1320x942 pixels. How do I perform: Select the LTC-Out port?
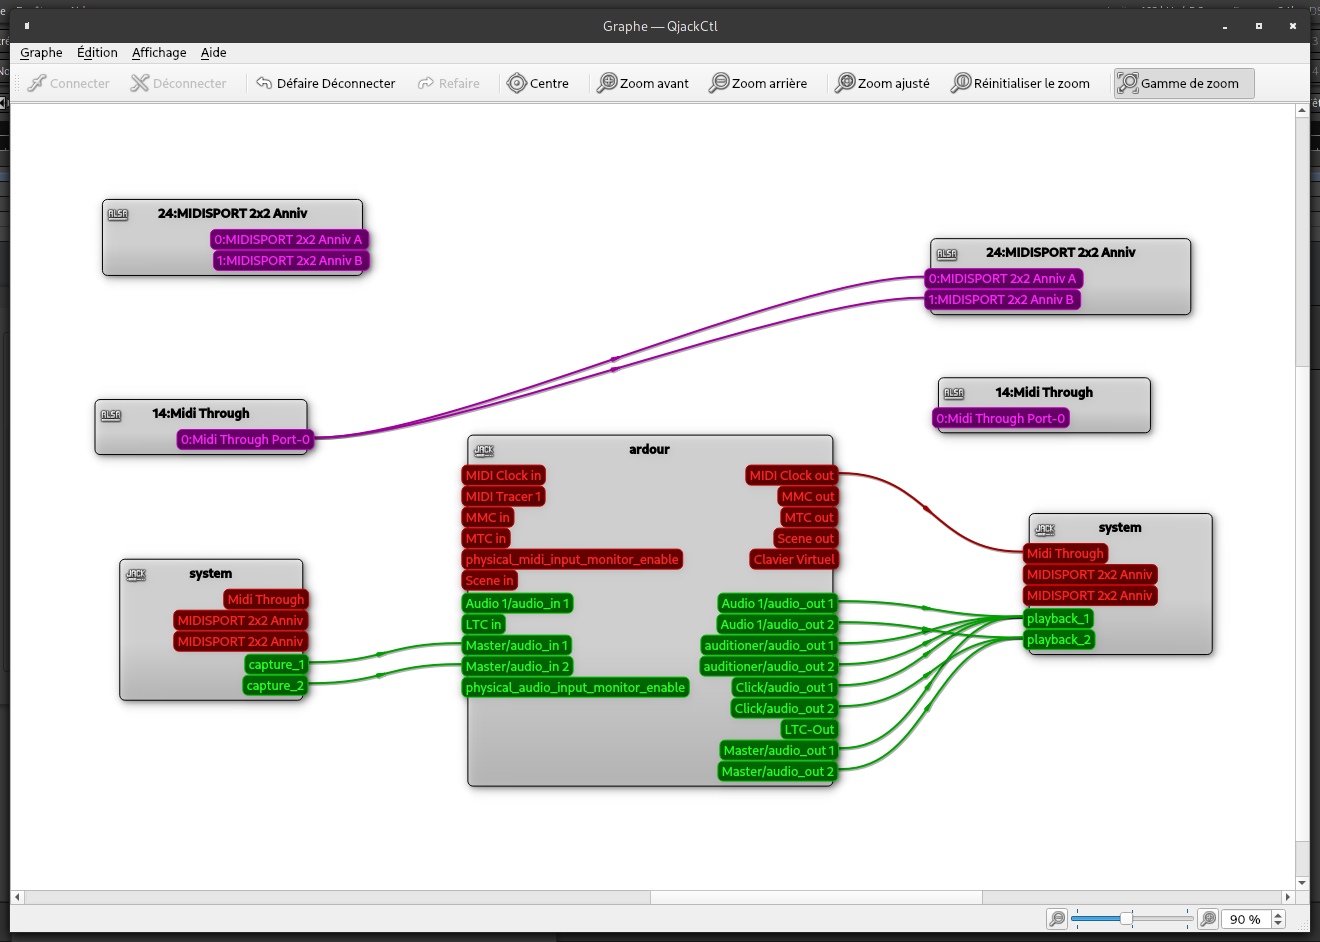tap(809, 730)
